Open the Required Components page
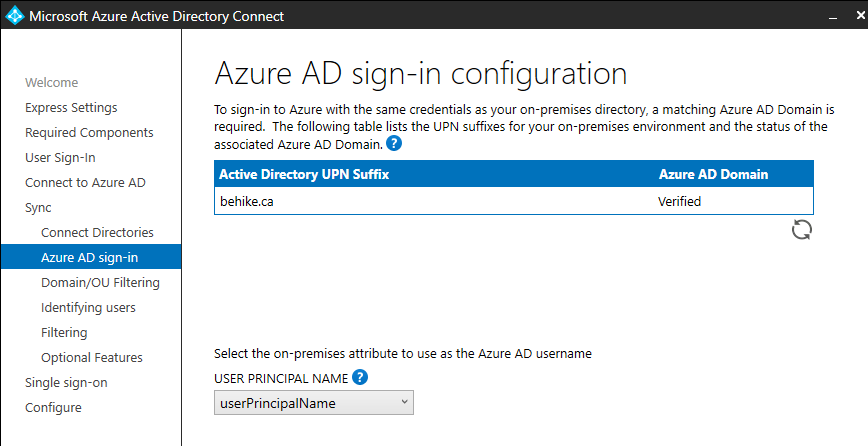The image size is (868, 446). 89,133
